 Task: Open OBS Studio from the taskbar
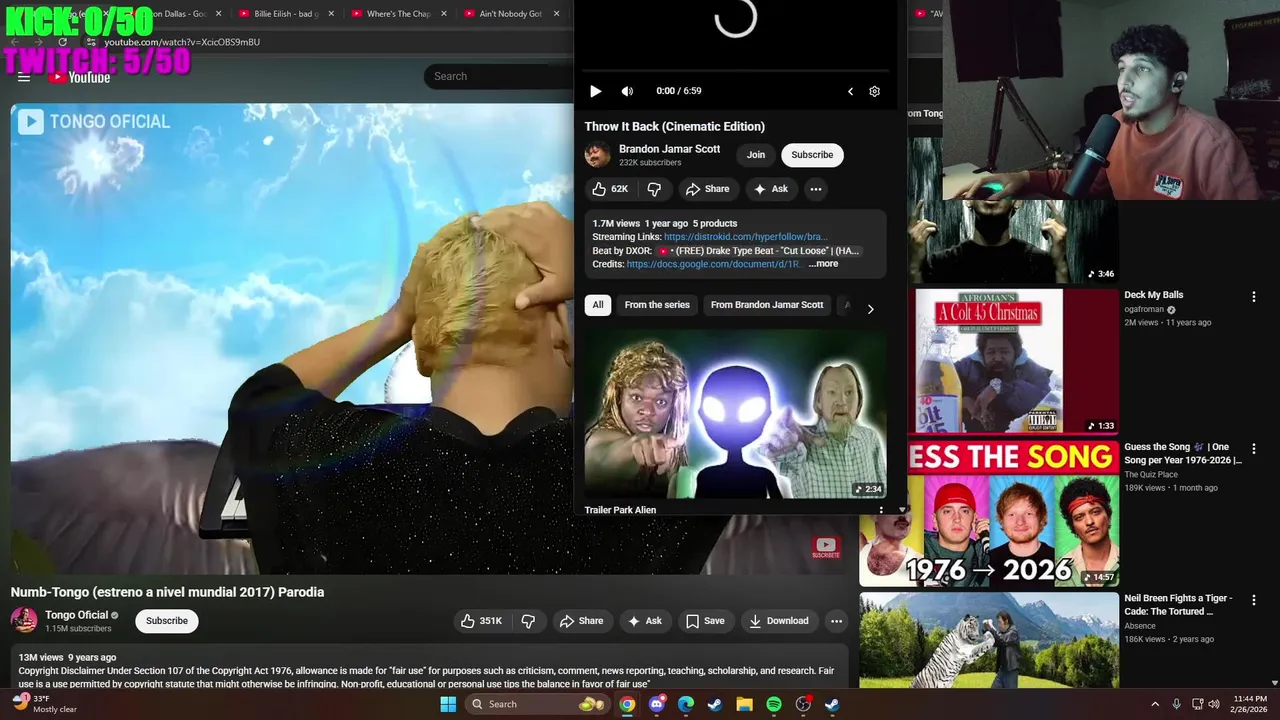click(803, 704)
